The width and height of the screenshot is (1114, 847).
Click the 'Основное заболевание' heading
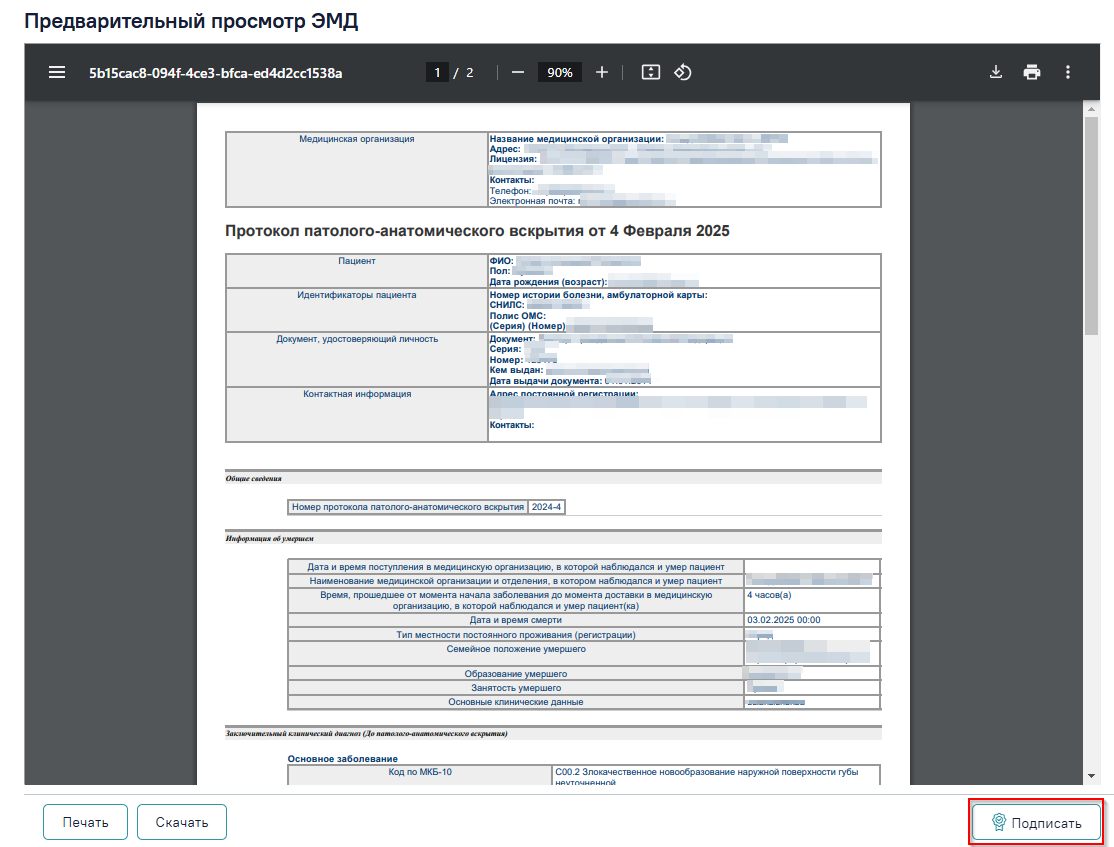(x=342, y=759)
